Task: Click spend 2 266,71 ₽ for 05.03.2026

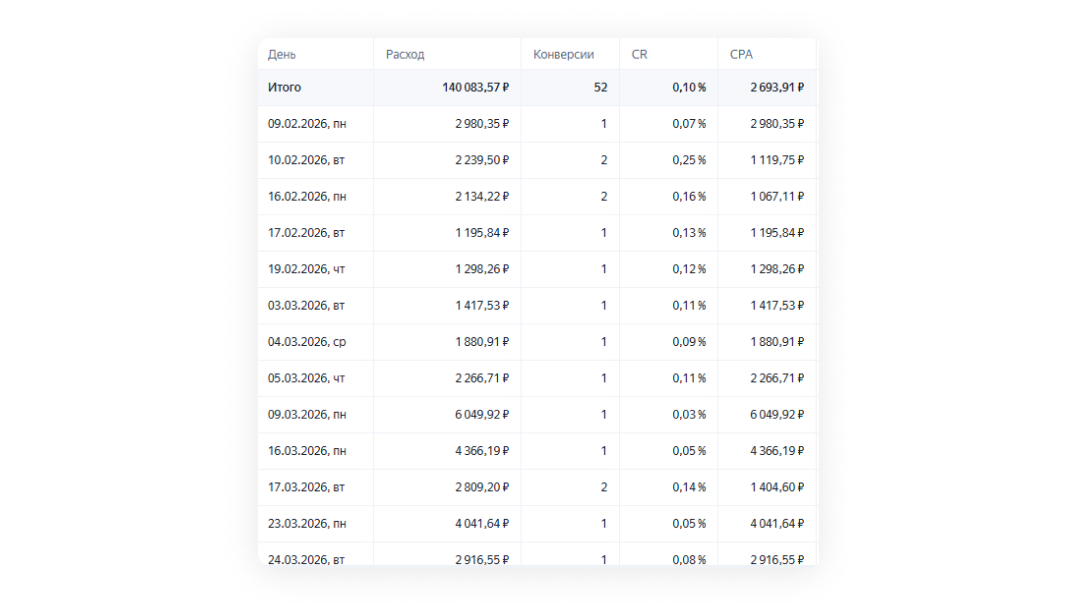Action: click(x=482, y=379)
